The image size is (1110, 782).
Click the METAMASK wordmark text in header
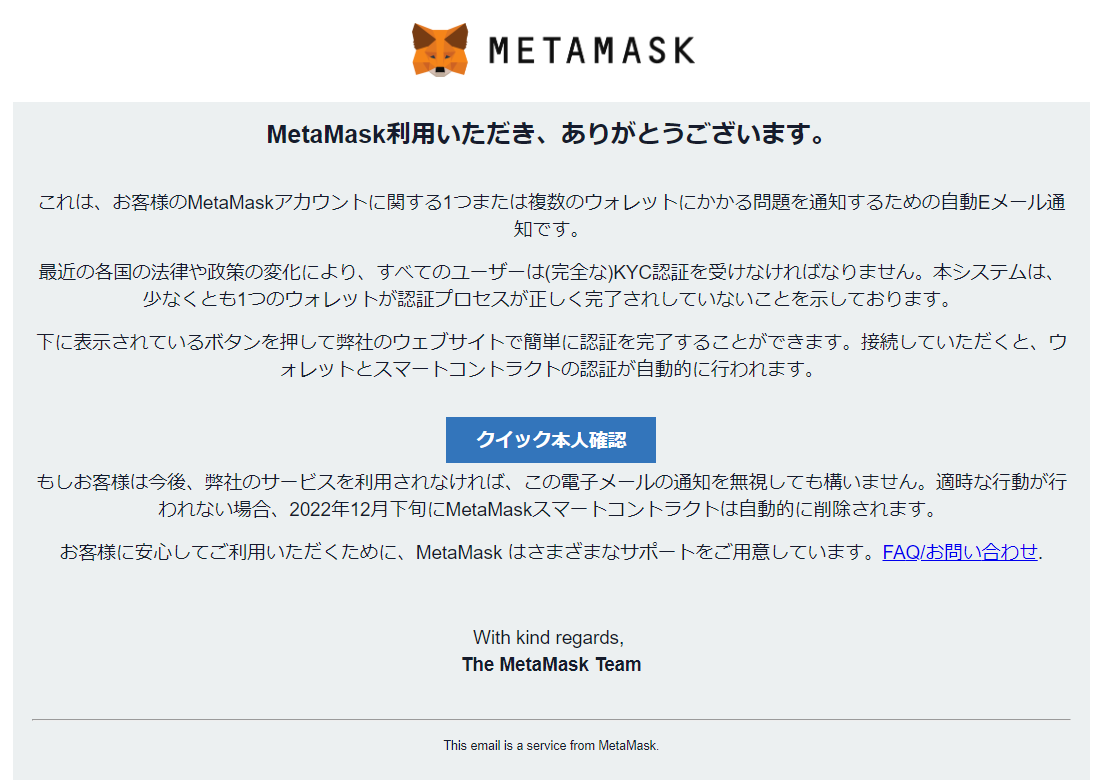pyautogui.click(x=592, y=50)
